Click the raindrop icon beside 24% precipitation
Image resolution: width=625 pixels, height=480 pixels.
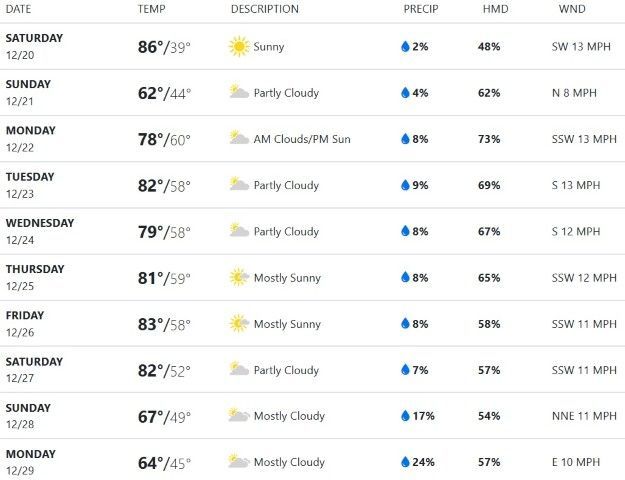point(405,462)
